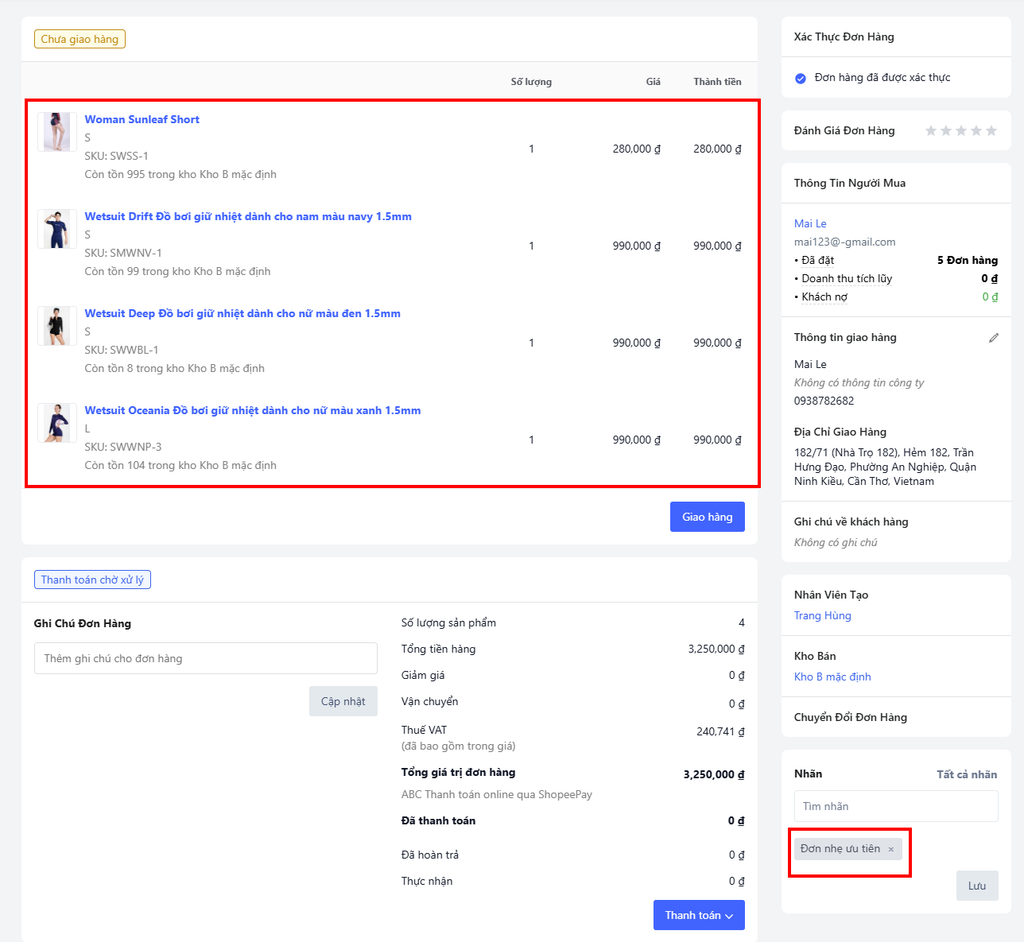Click the Wetsuit Deep black product image
Viewport: 1024px width, 942px height.
[56, 326]
